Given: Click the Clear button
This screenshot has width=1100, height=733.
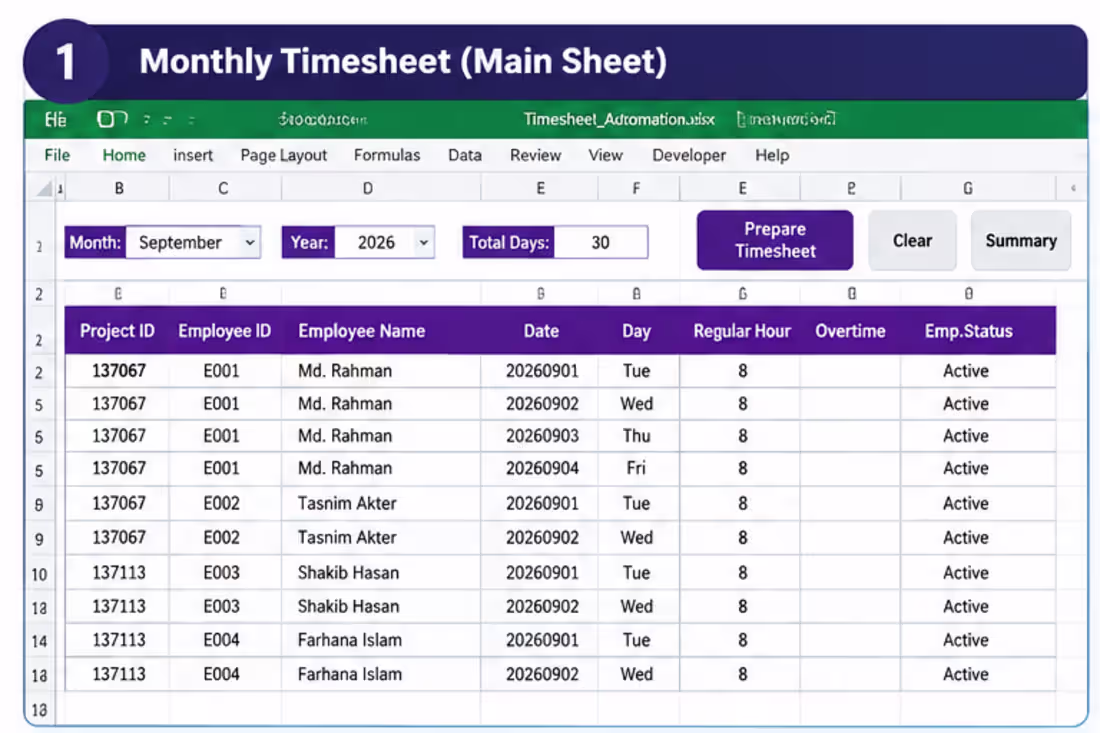Looking at the screenshot, I should 912,241.
